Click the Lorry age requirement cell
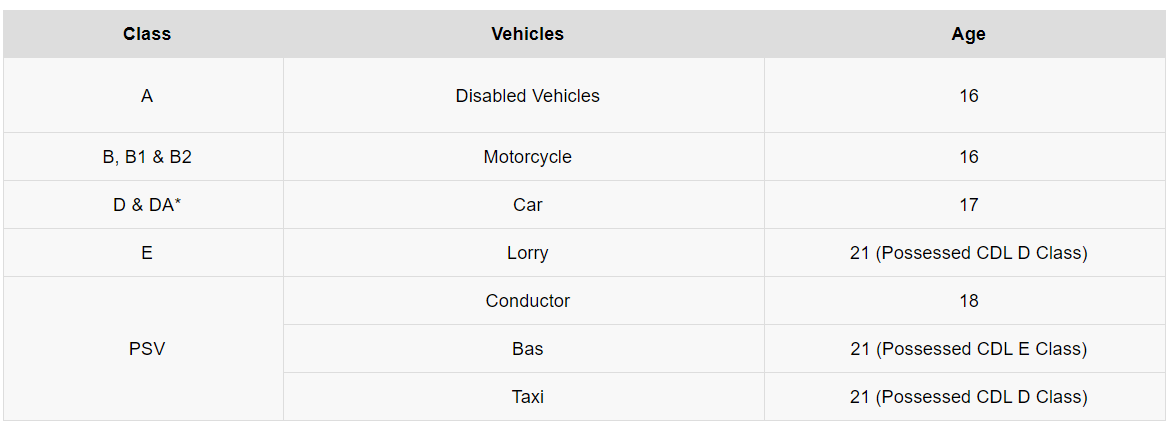 968,253
